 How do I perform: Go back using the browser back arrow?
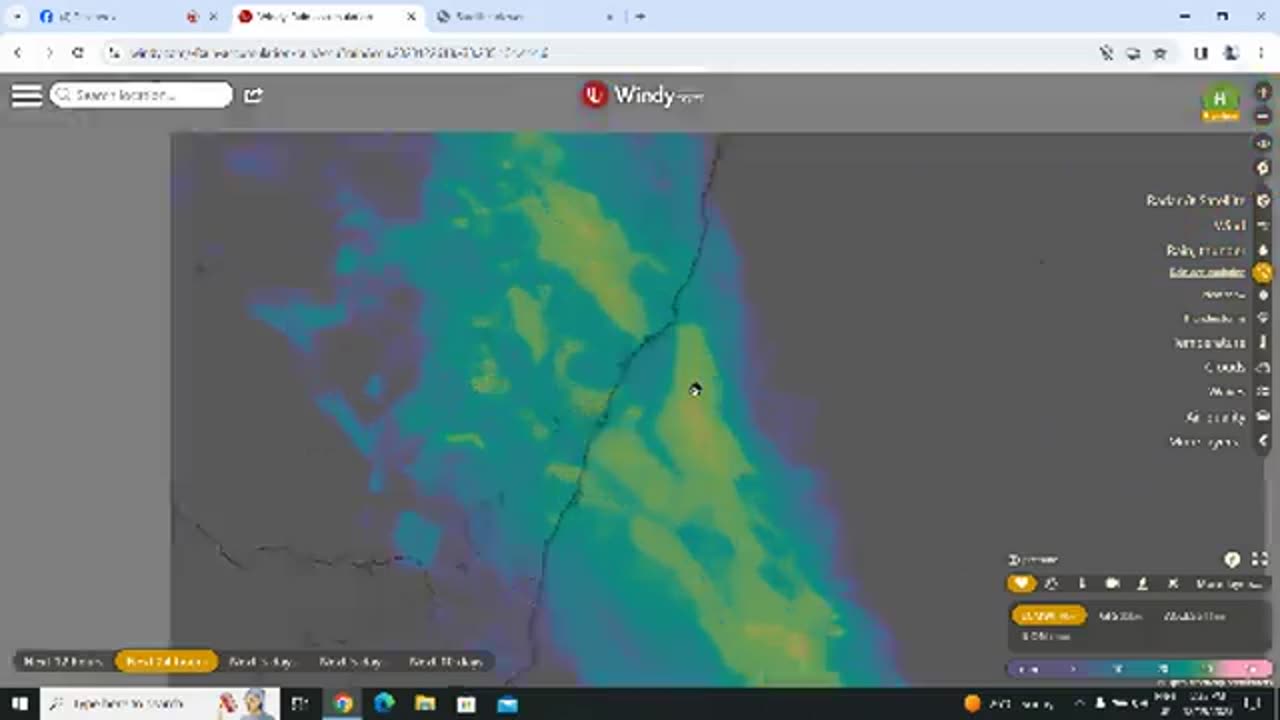18,52
